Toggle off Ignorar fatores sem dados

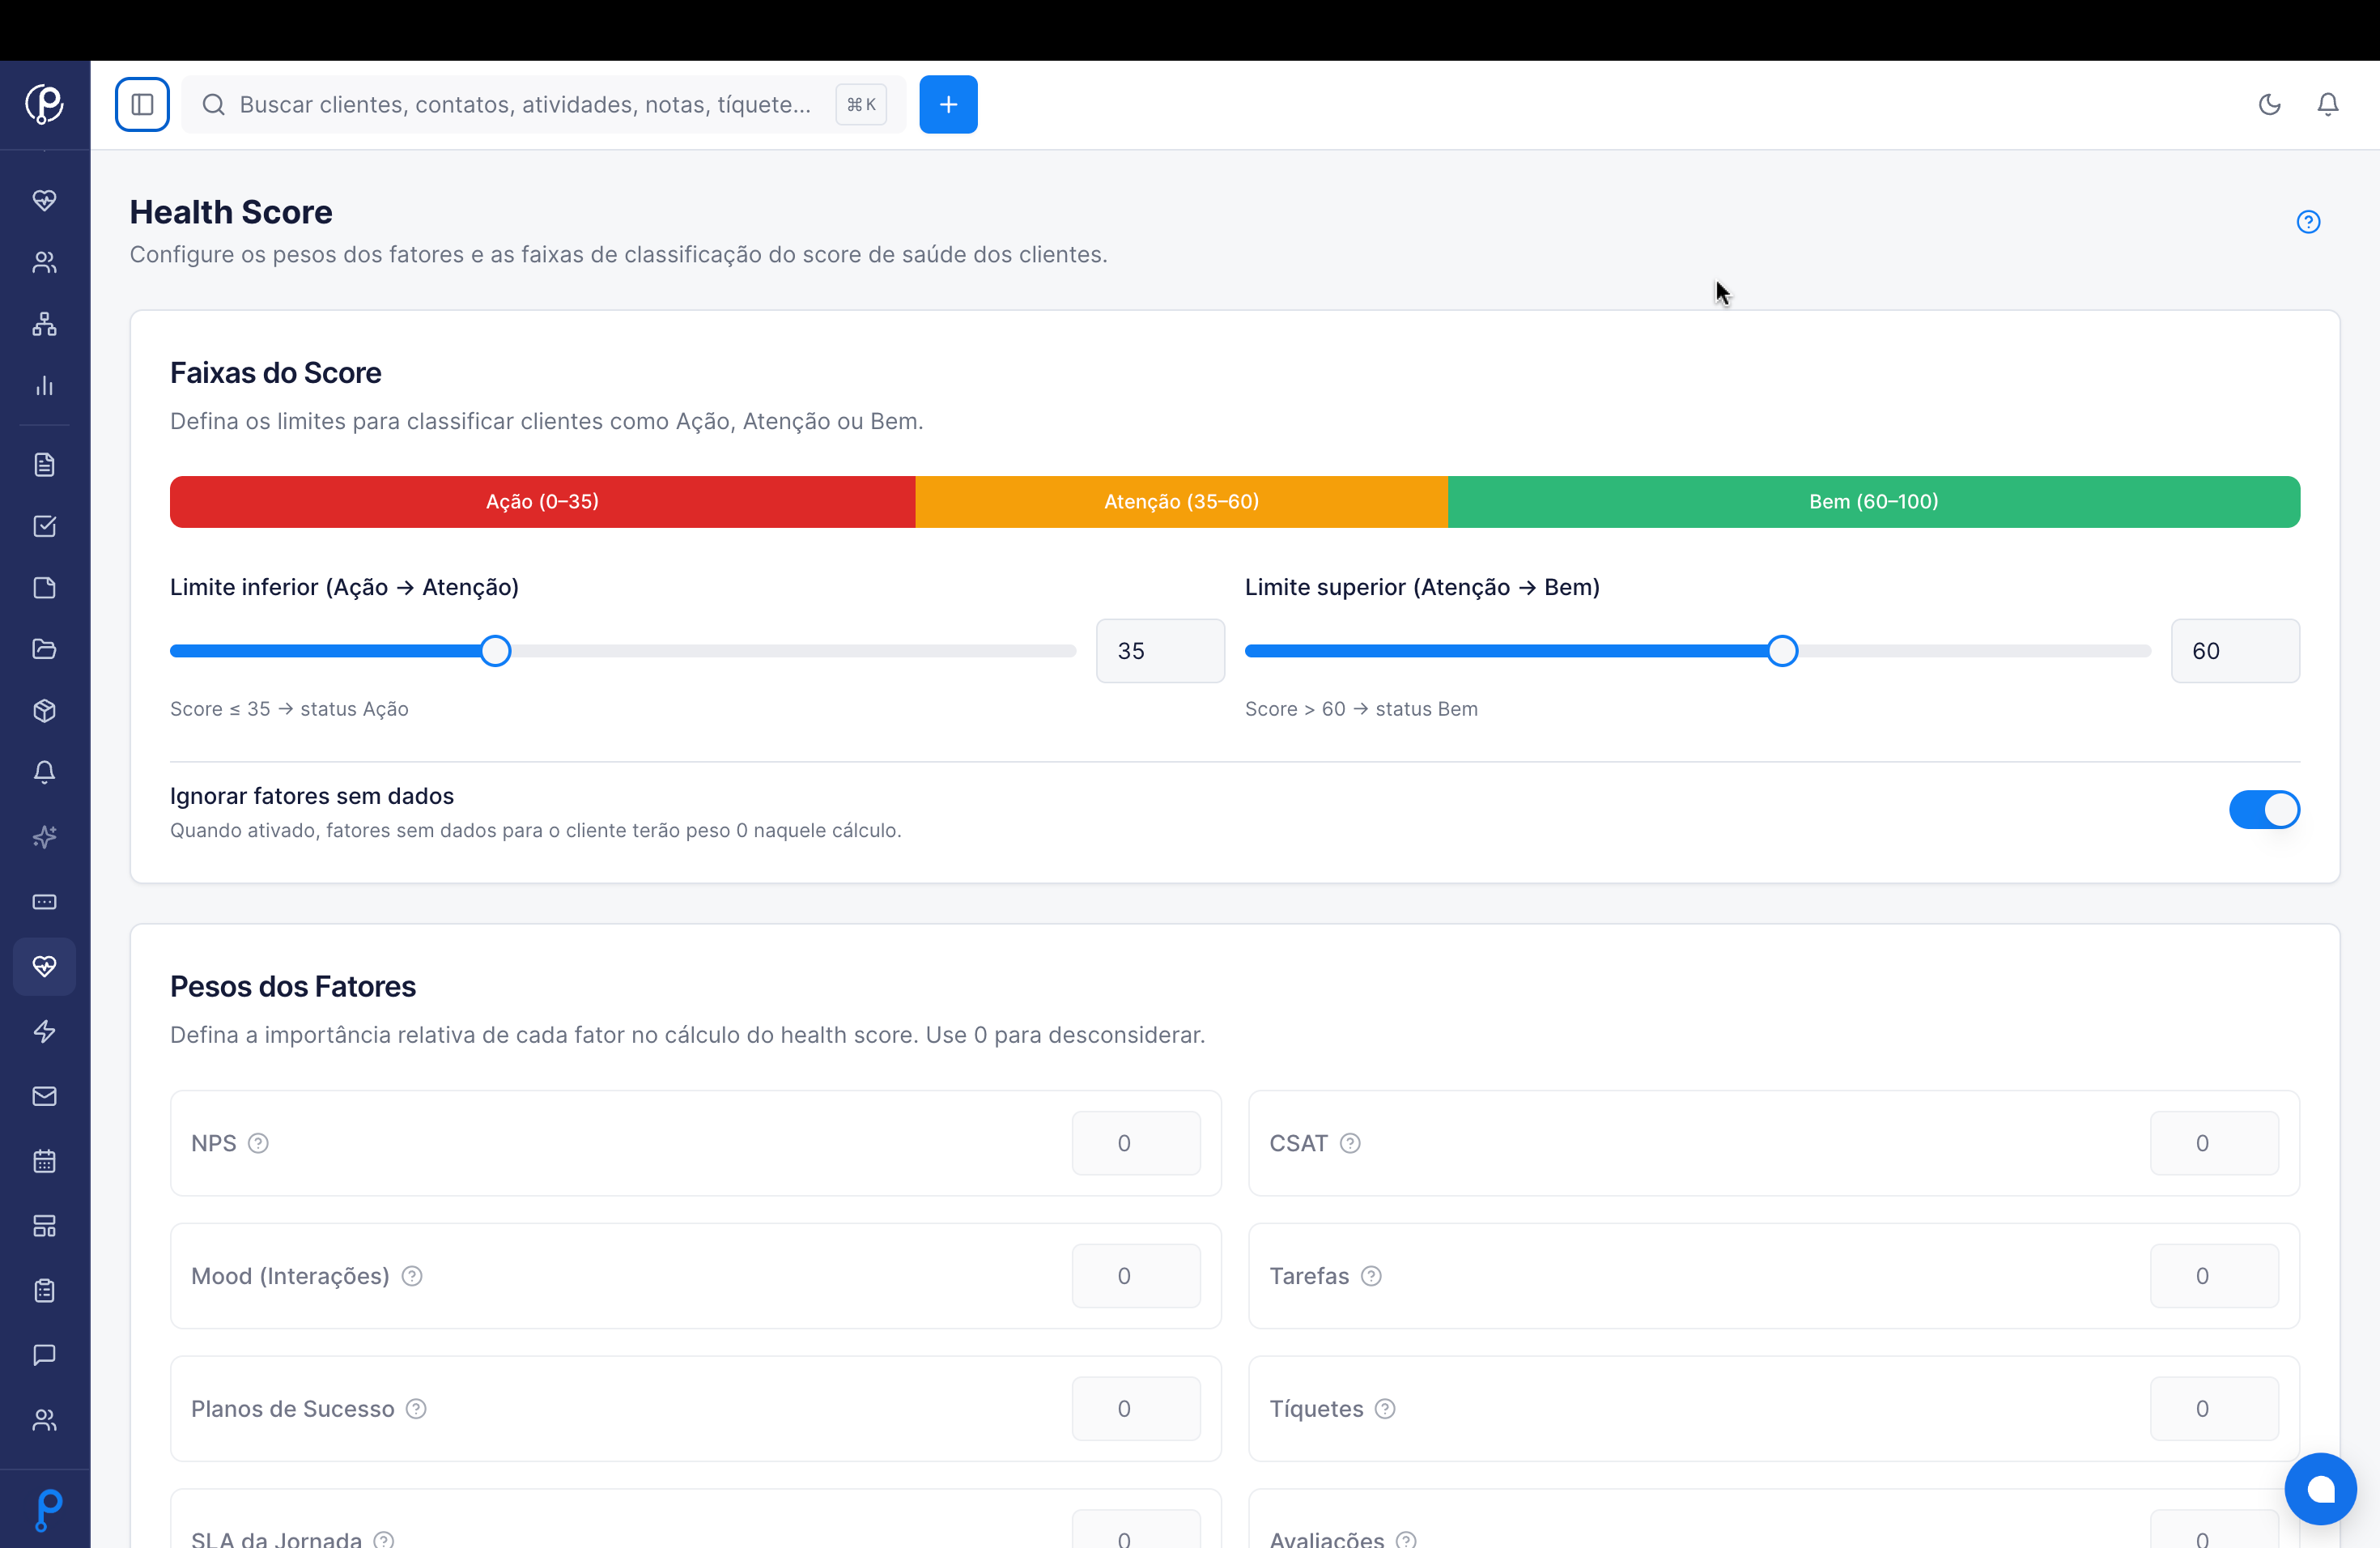tap(2264, 810)
